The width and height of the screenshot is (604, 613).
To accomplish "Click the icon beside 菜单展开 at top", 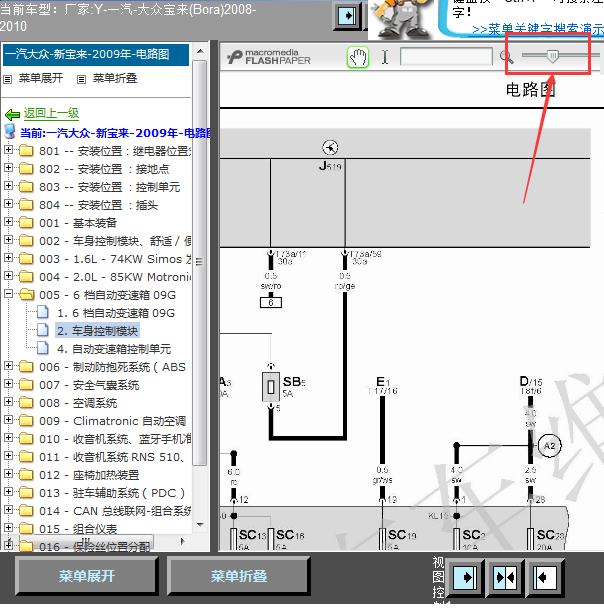I will coord(7,79).
